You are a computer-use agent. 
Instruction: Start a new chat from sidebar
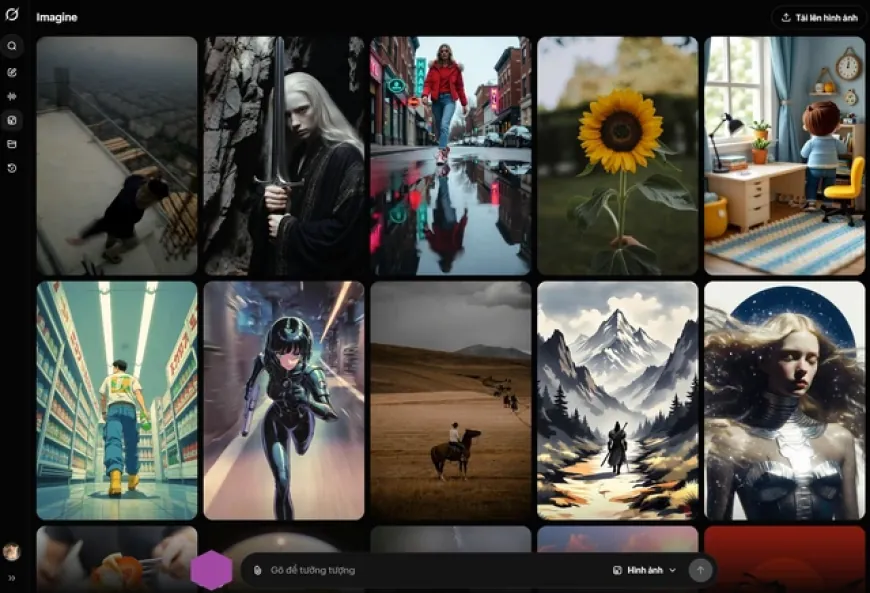12,72
